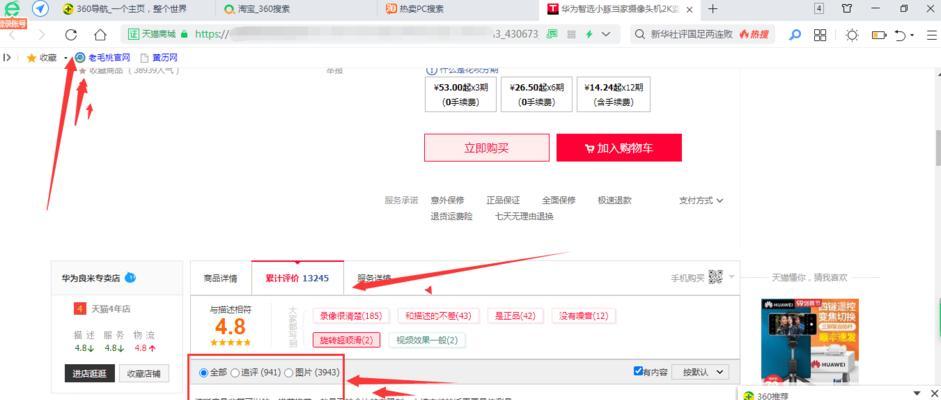Click the 收藏 favorites star
Screen dimensions: 941x400
click(31, 58)
